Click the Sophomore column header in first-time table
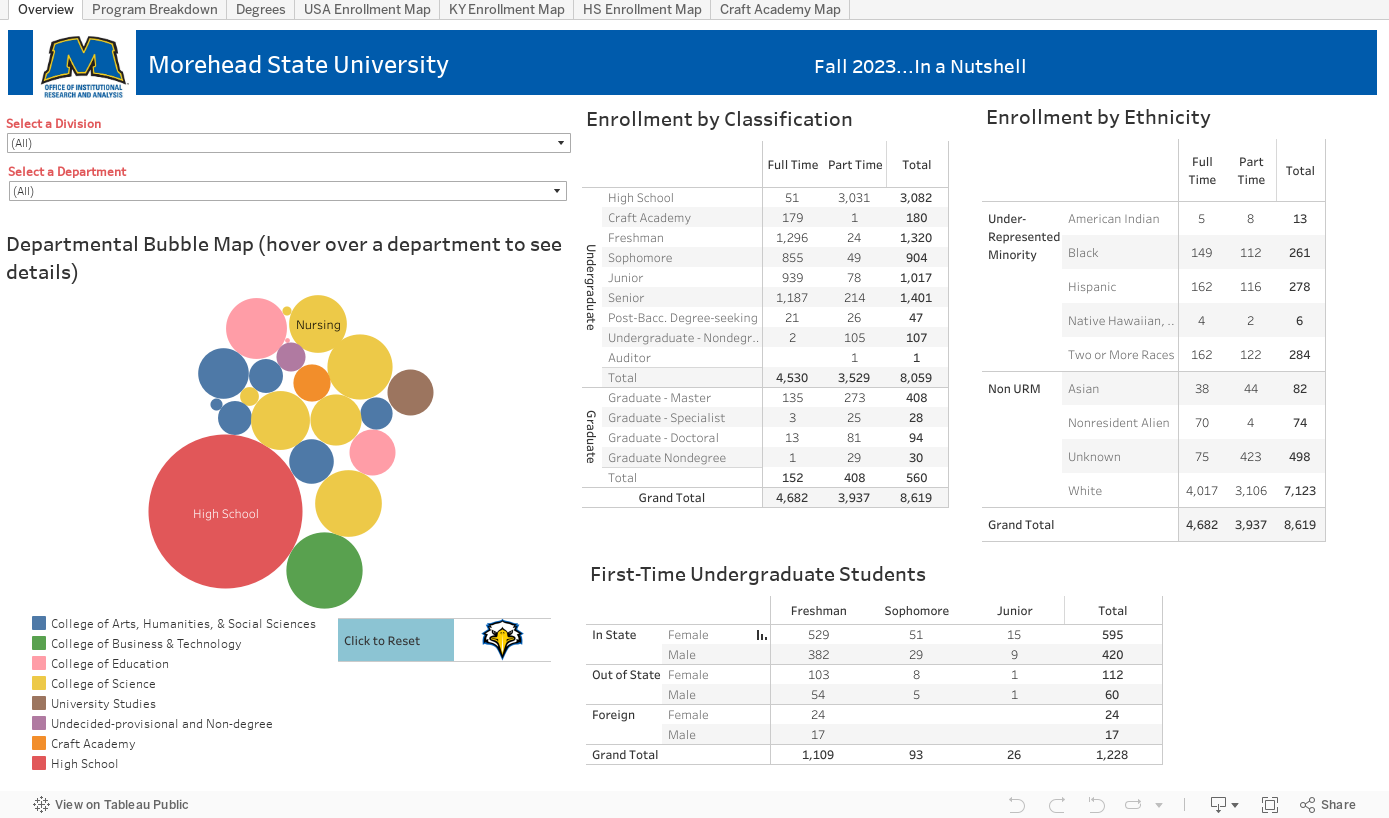This screenshot has height=818, width=1389. (916, 611)
